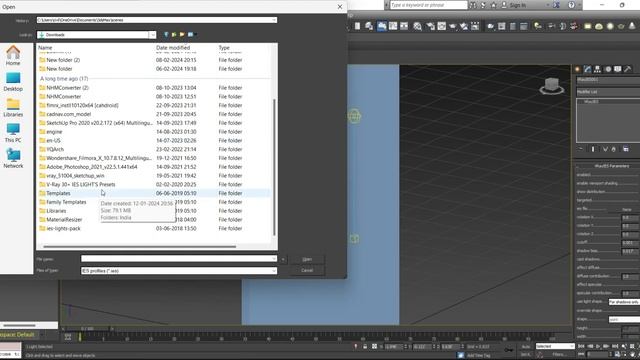Expand the History path dropdown

pos(274,20)
